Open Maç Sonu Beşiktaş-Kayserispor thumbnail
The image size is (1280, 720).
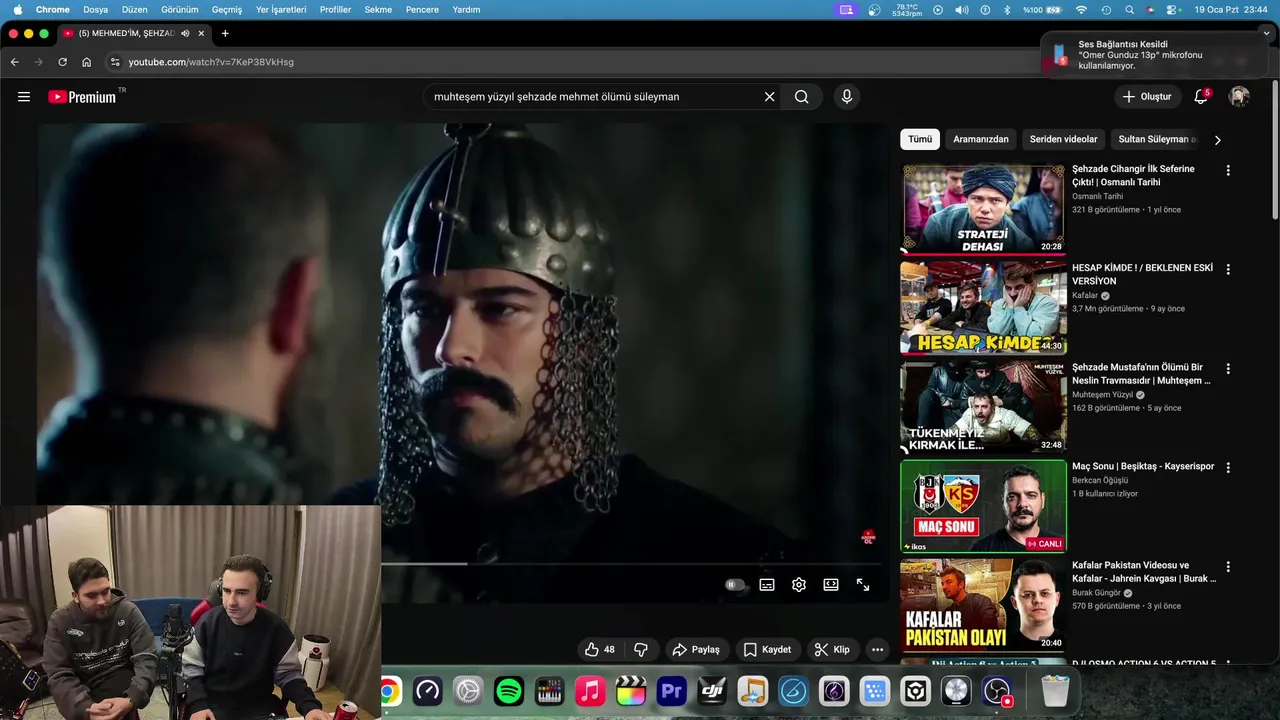coord(984,506)
